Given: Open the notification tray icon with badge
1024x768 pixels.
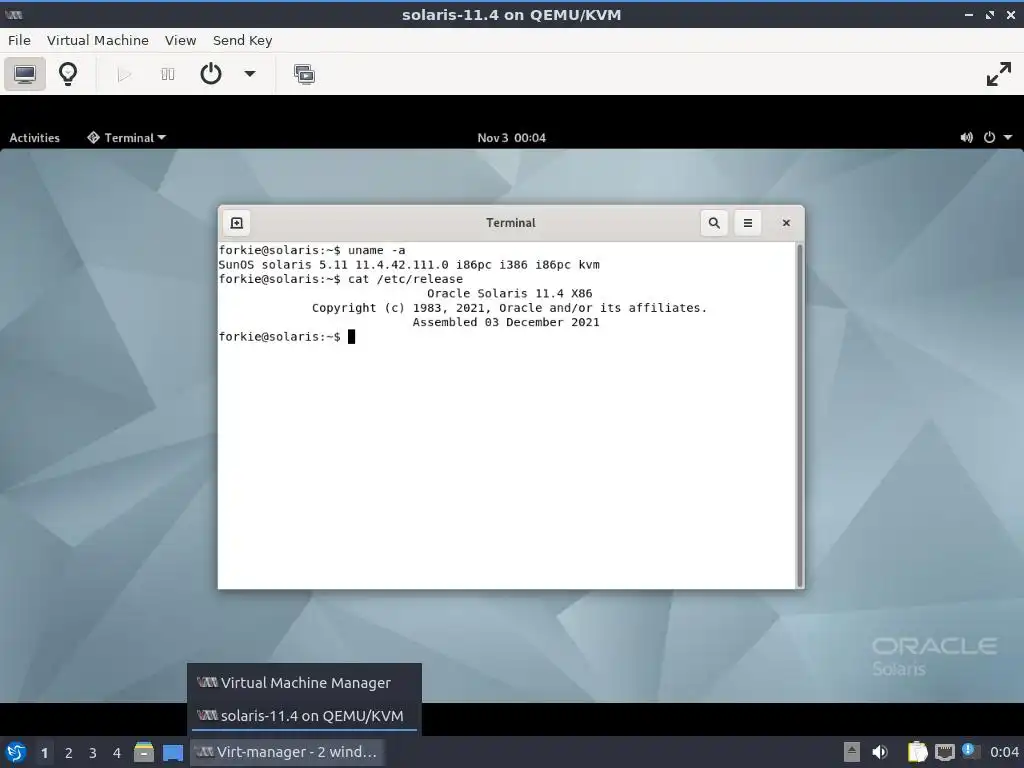Looking at the screenshot, I should click(970, 751).
